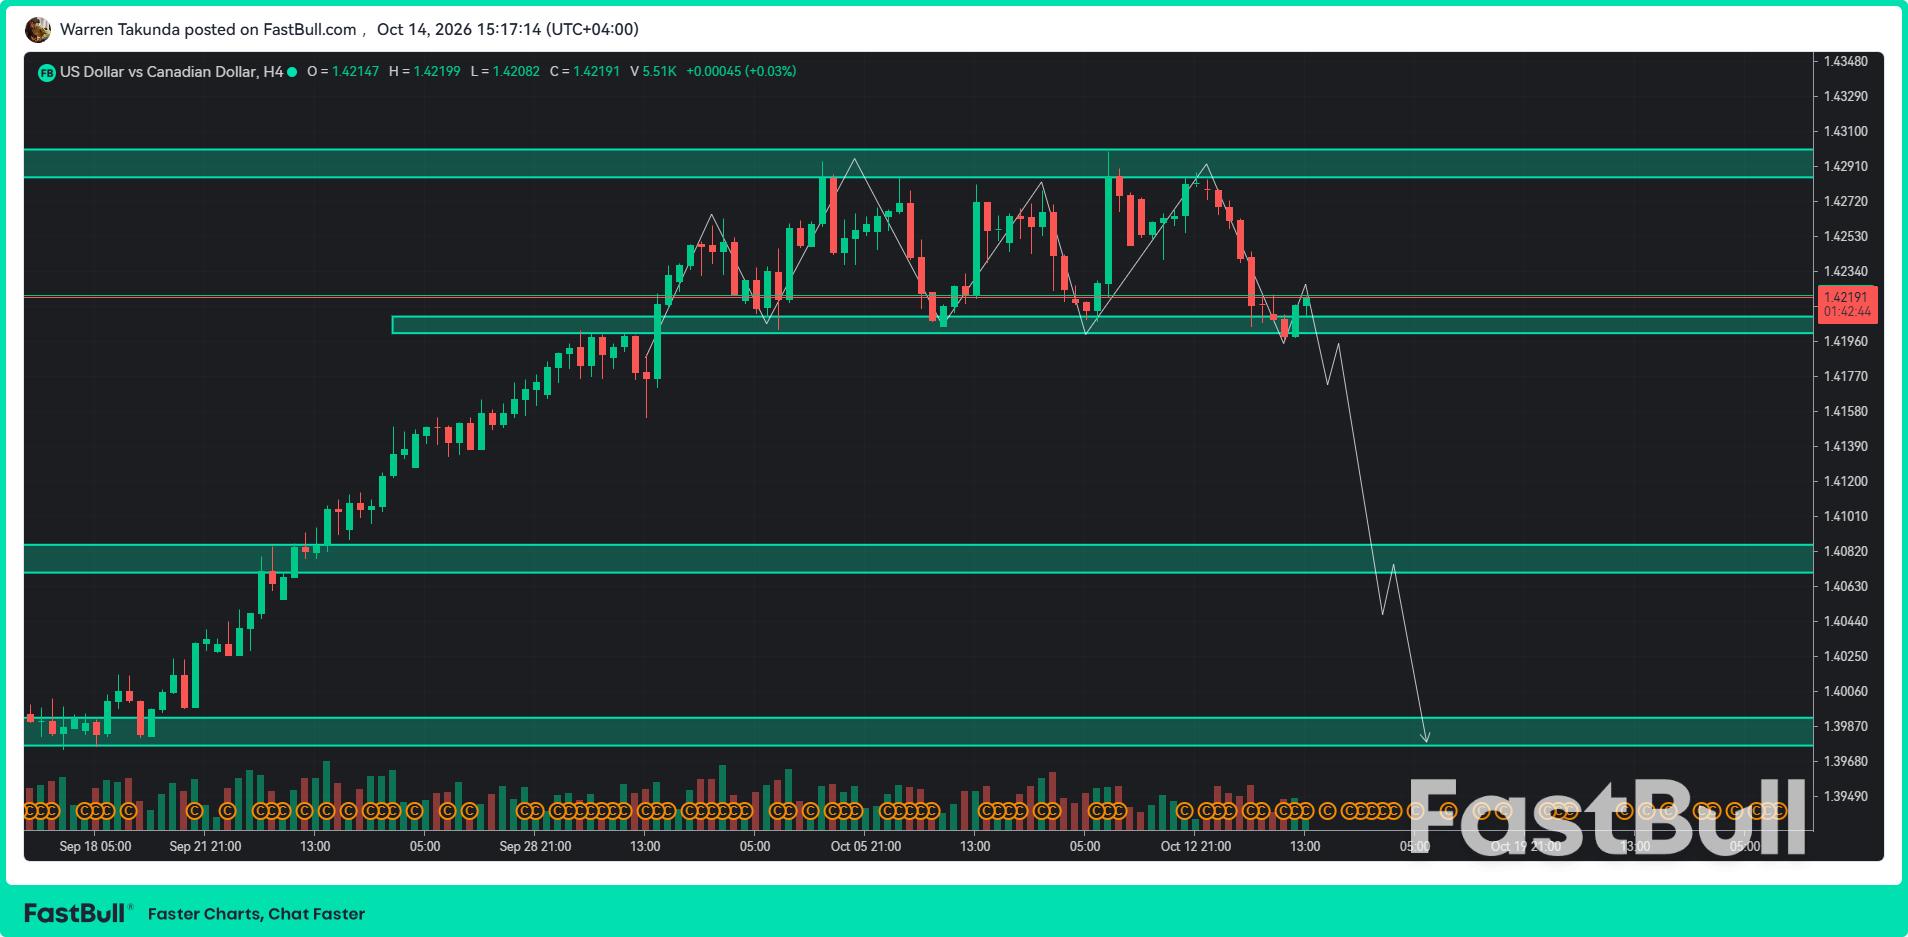Click the 1.39490 price axis label
This screenshot has width=1908, height=937.
click(1846, 796)
